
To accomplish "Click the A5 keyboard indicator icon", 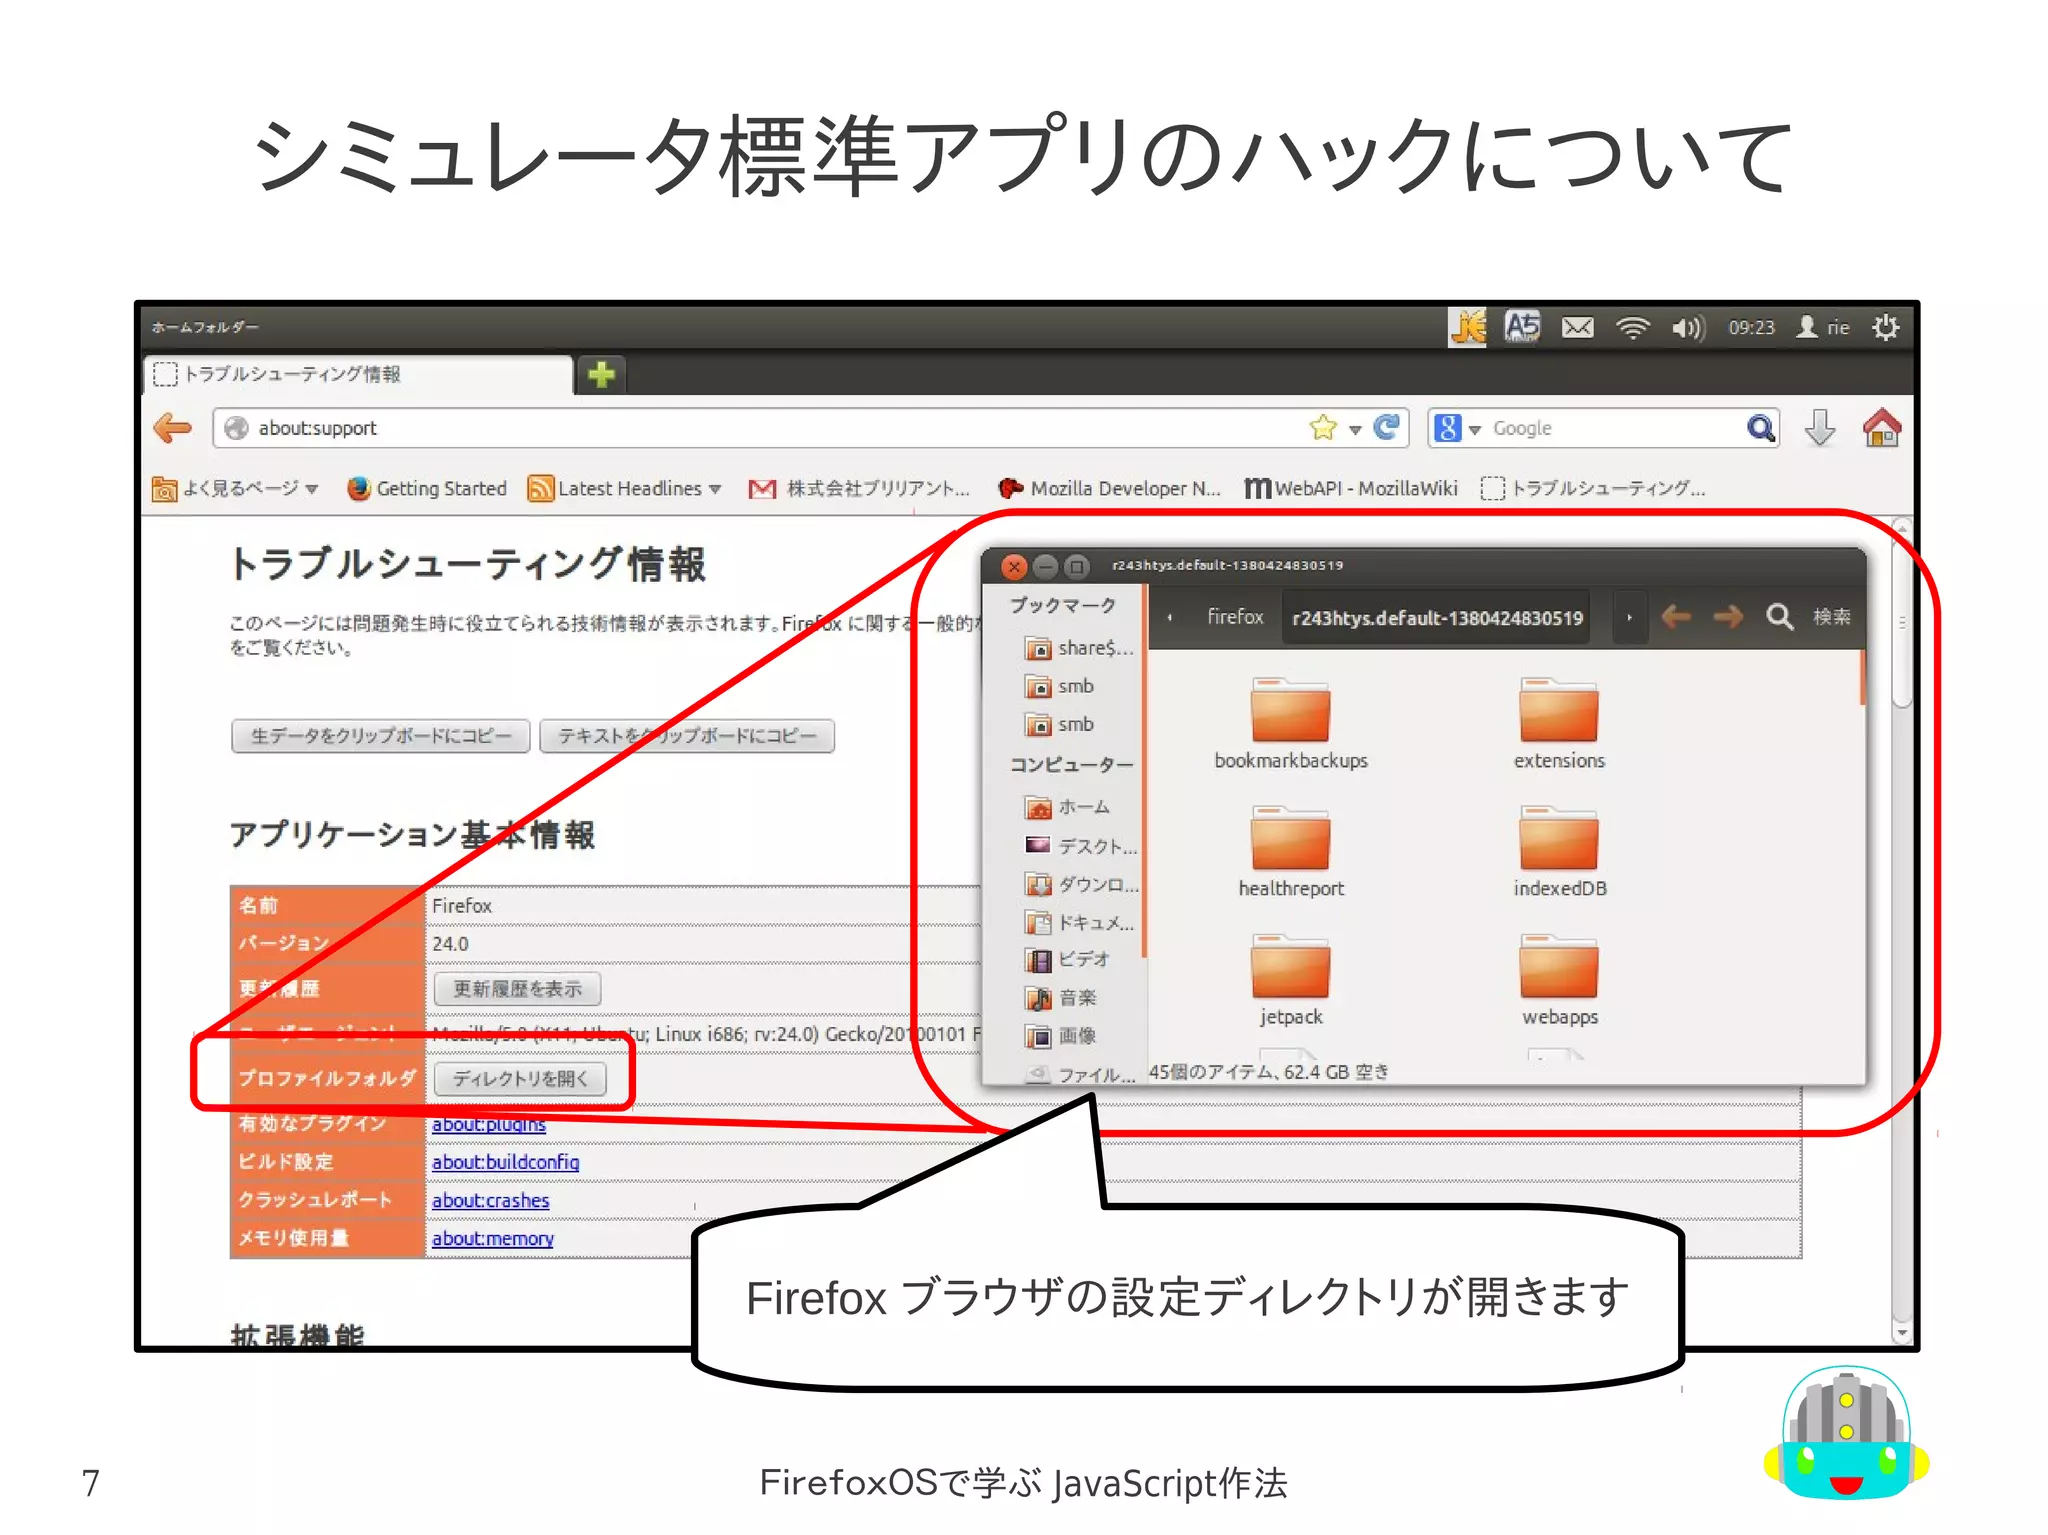I will click(x=1522, y=327).
